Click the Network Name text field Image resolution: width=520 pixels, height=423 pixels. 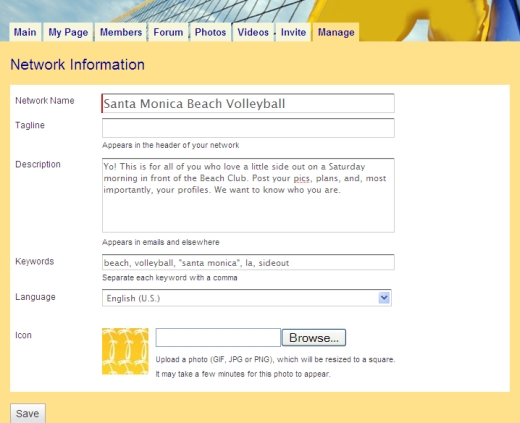pos(248,103)
